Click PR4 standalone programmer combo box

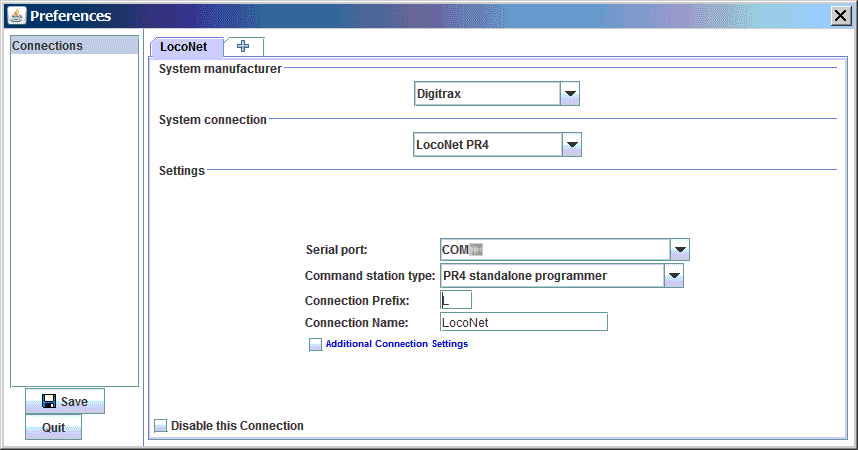(x=561, y=276)
